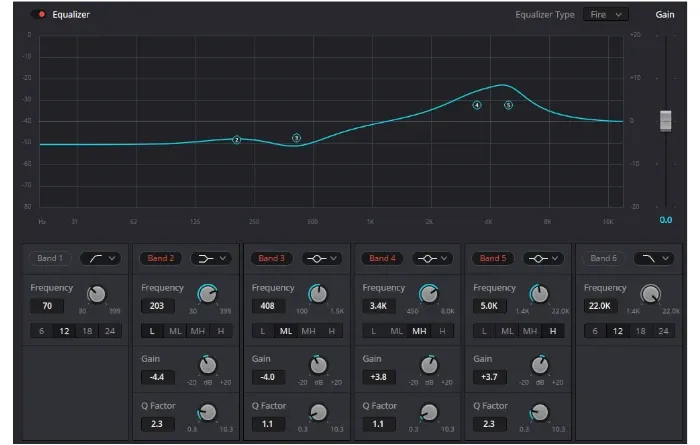Image resolution: width=700 pixels, height=445 pixels.
Task: Click Band 4 Q Factor knob
Action: coord(429,412)
